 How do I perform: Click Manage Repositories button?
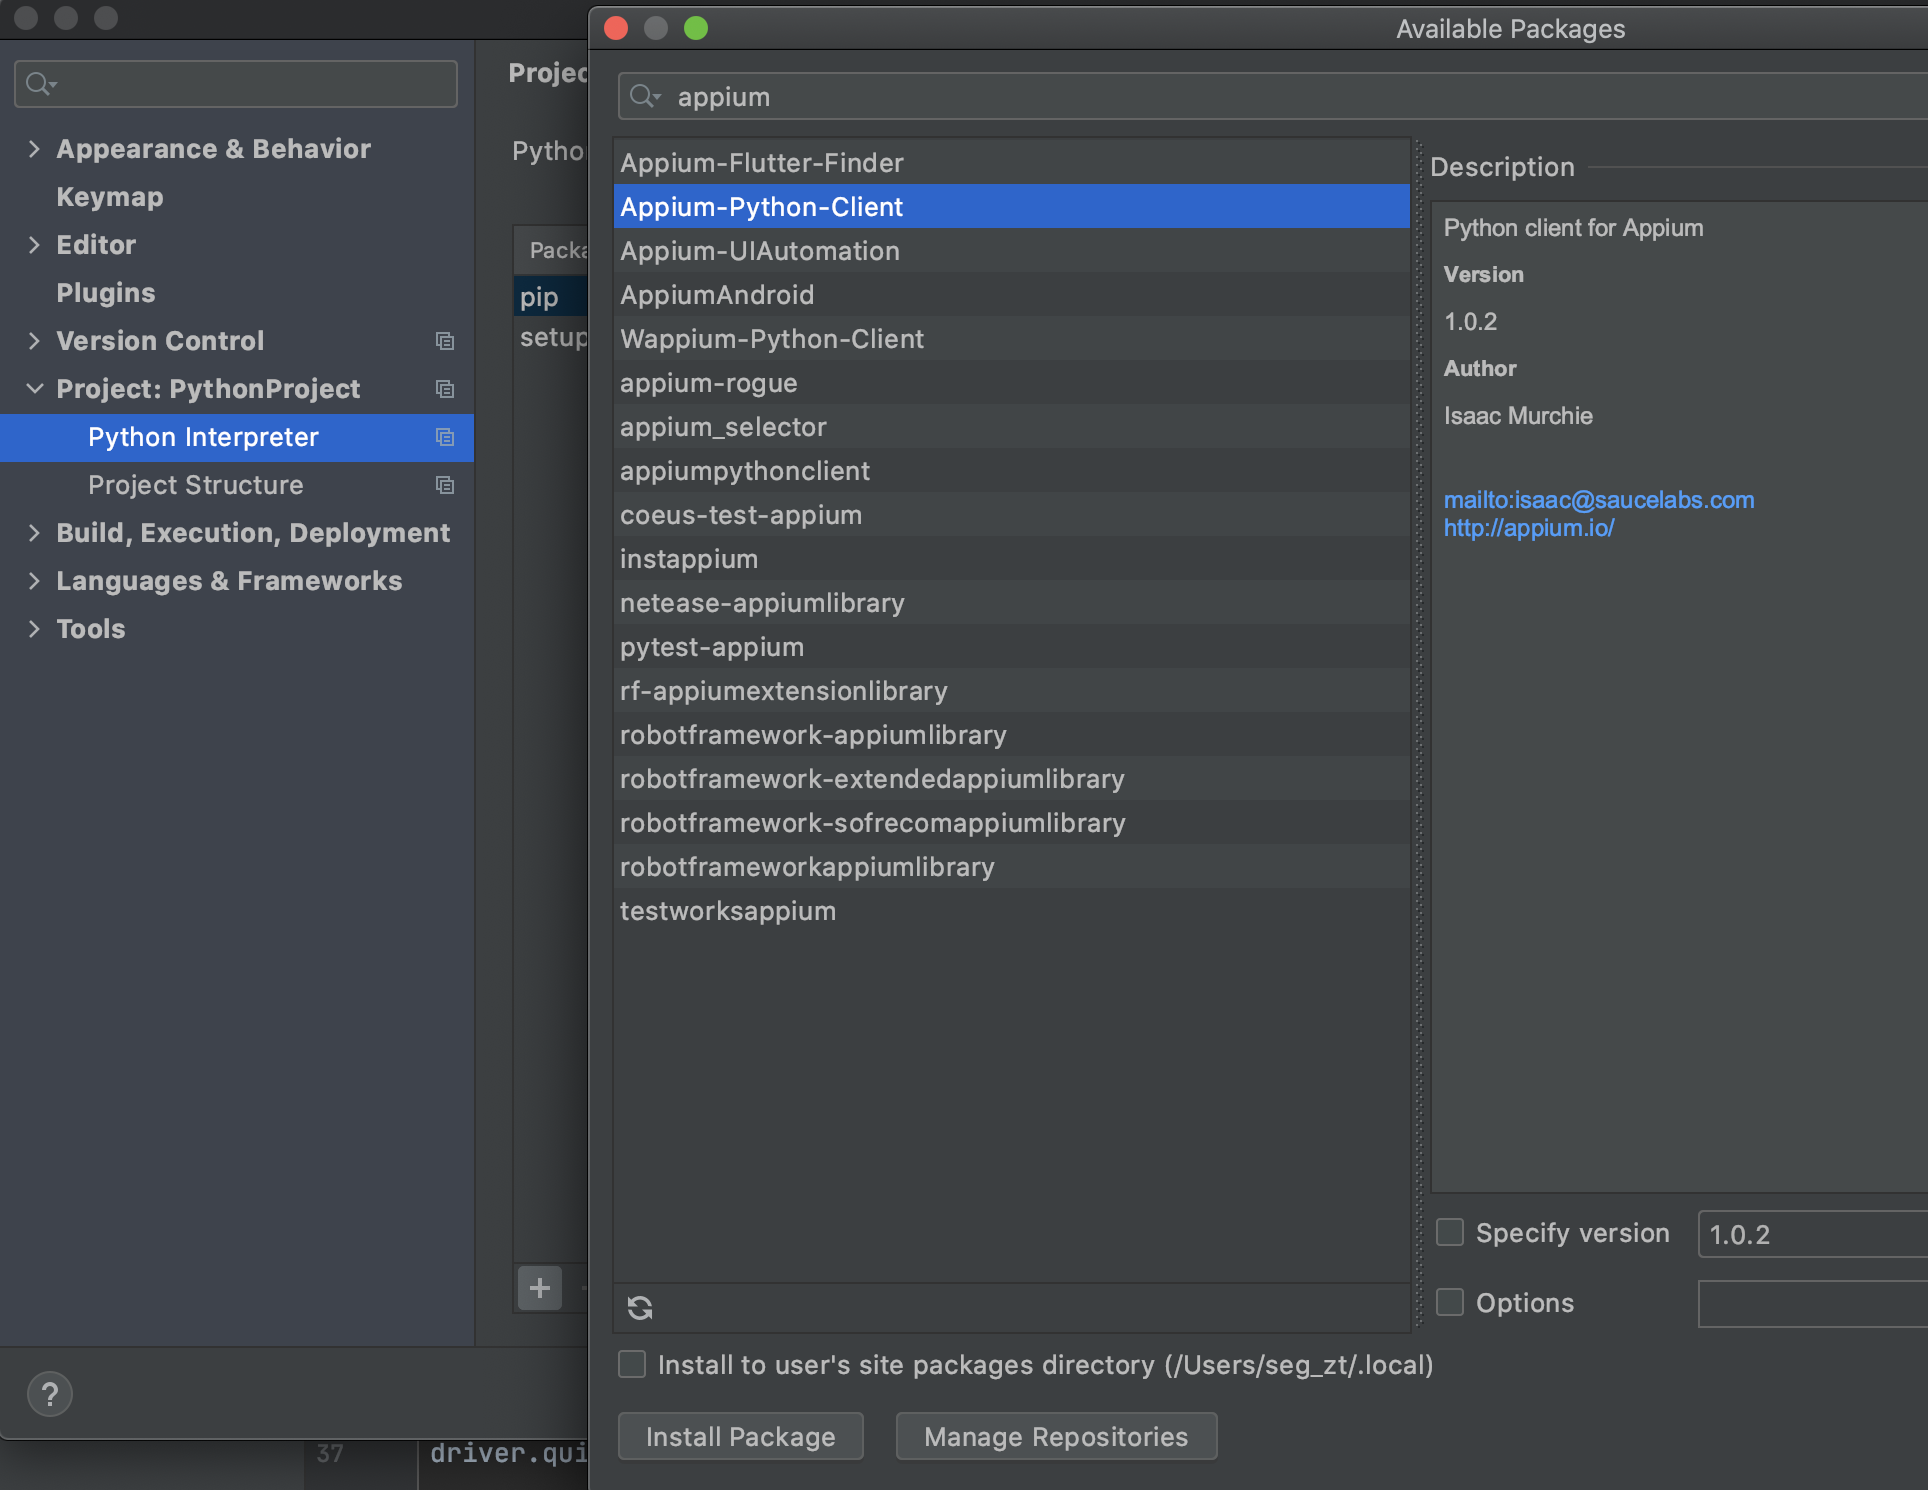click(x=1056, y=1436)
